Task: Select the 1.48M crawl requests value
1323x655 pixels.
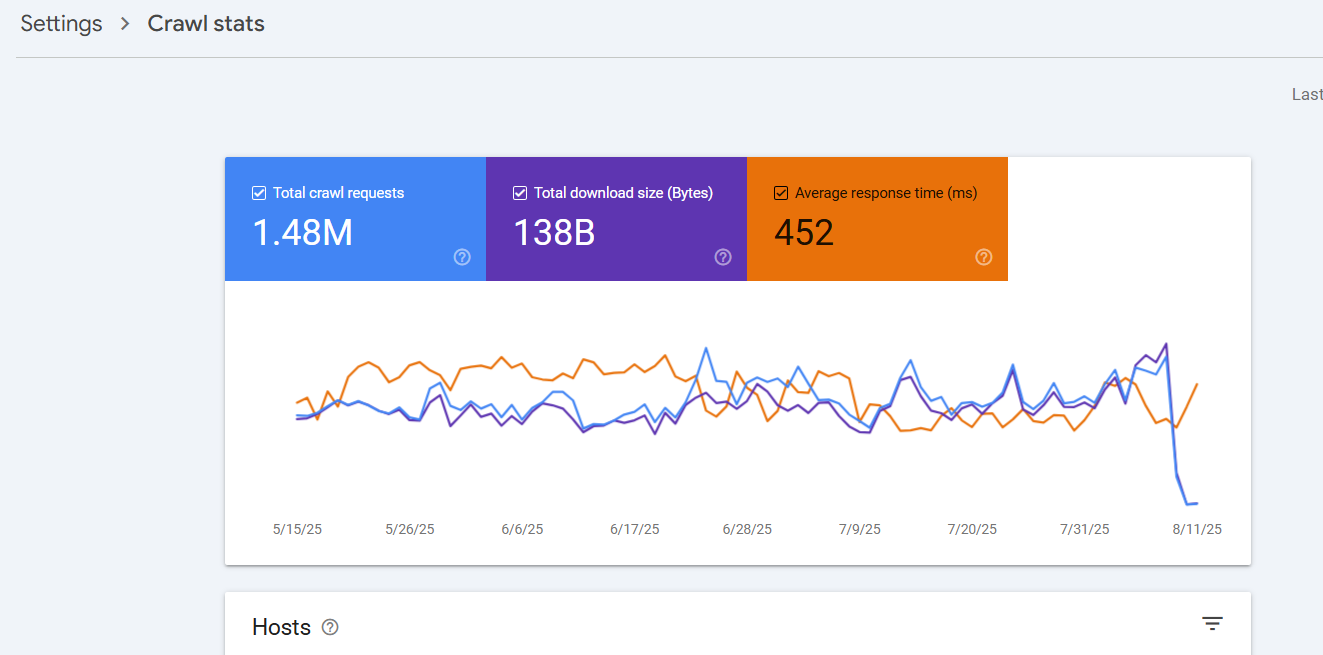Action: (302, 233)
